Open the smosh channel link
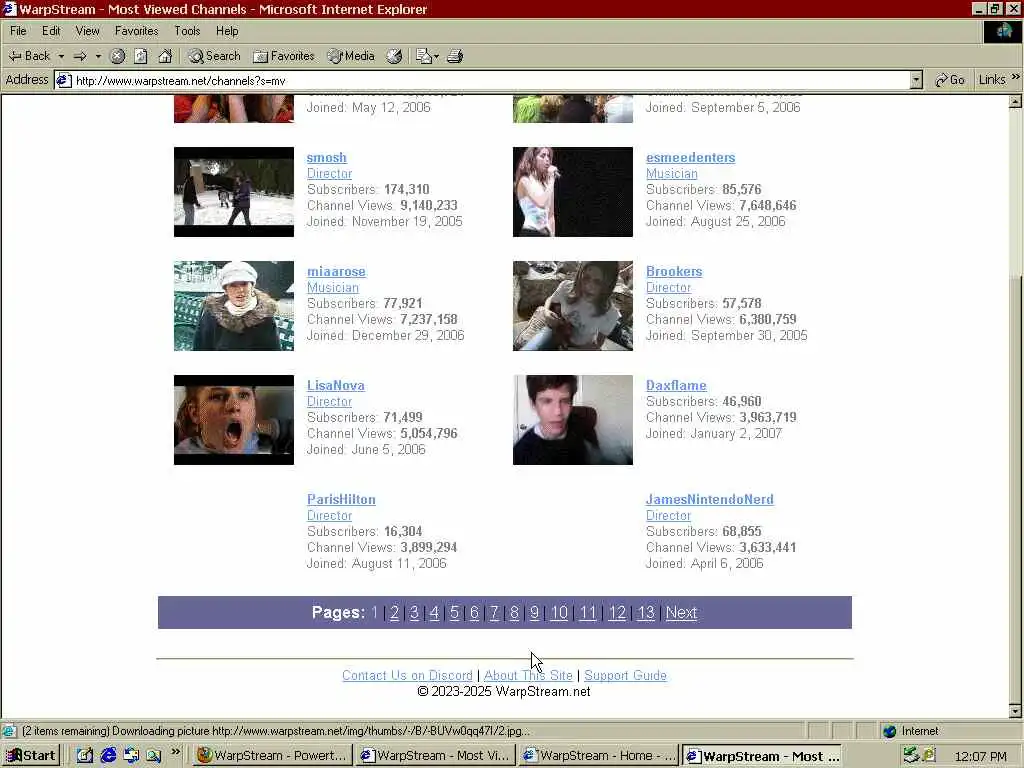Image resolution: width=1024 pixels, height=768 pixels. click(x=327, y=157)
